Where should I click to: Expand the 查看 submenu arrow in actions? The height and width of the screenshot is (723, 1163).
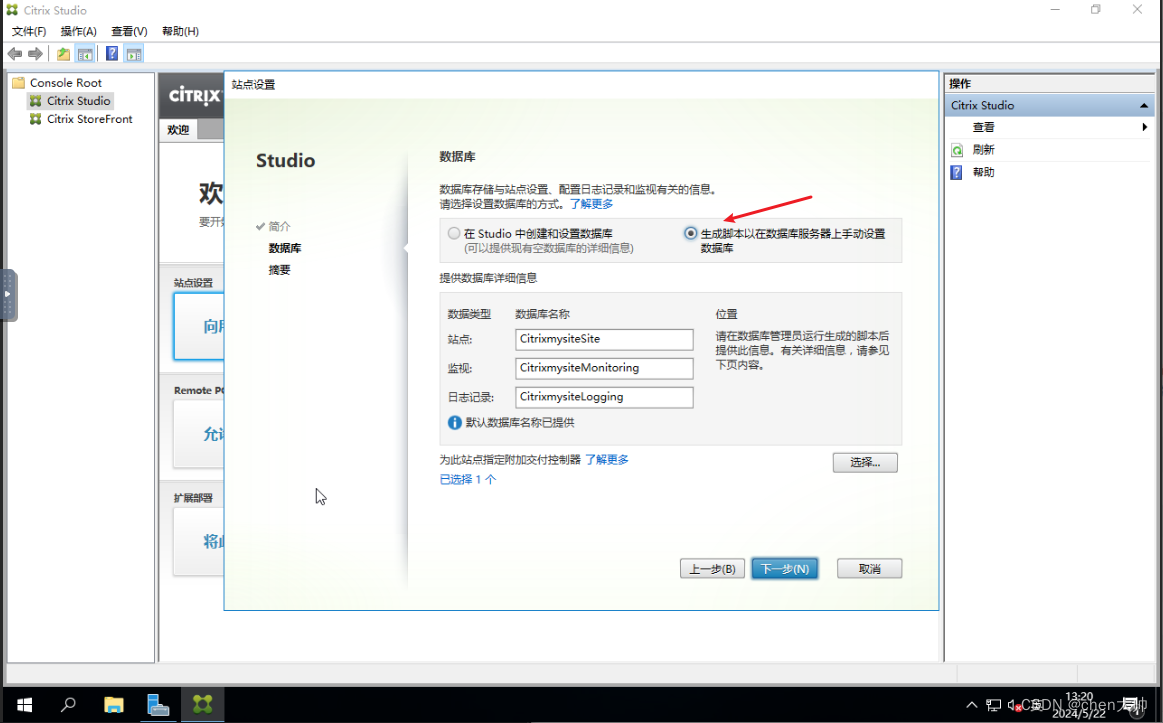(1144, 128)
